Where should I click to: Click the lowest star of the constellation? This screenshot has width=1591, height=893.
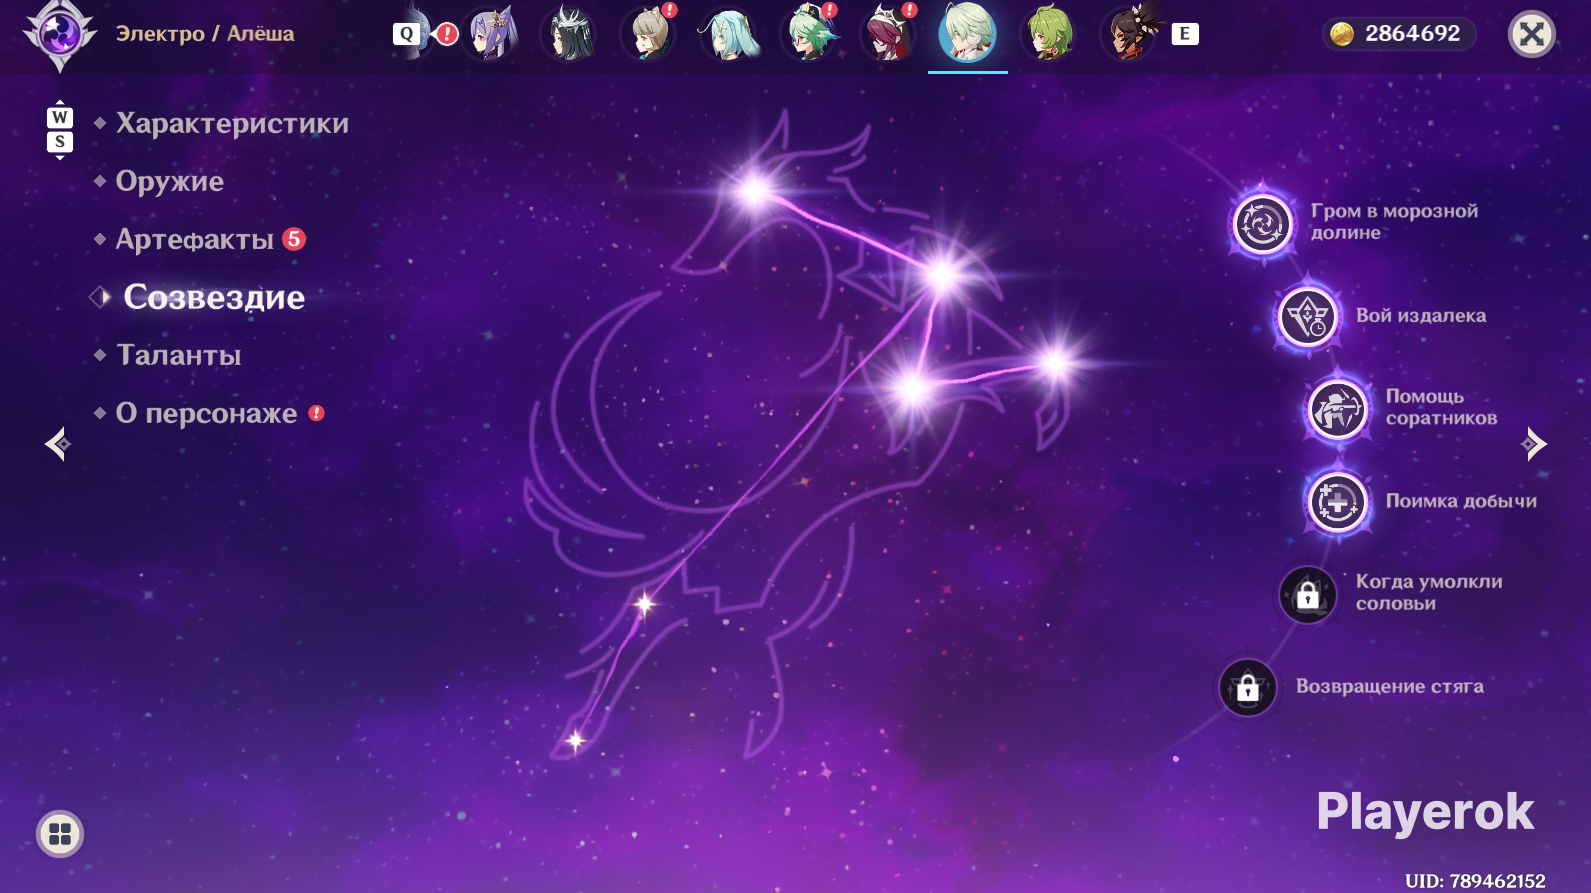575,741
